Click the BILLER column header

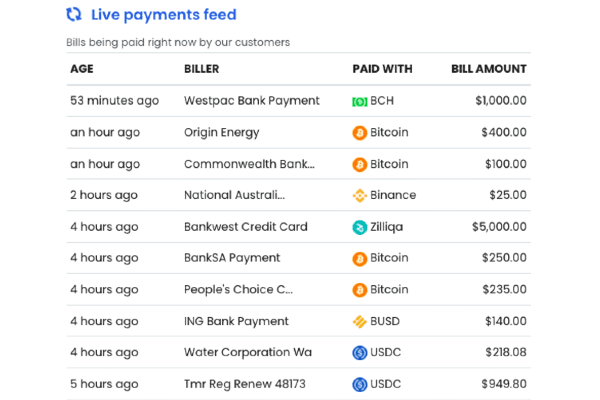(x=201, y=69)
